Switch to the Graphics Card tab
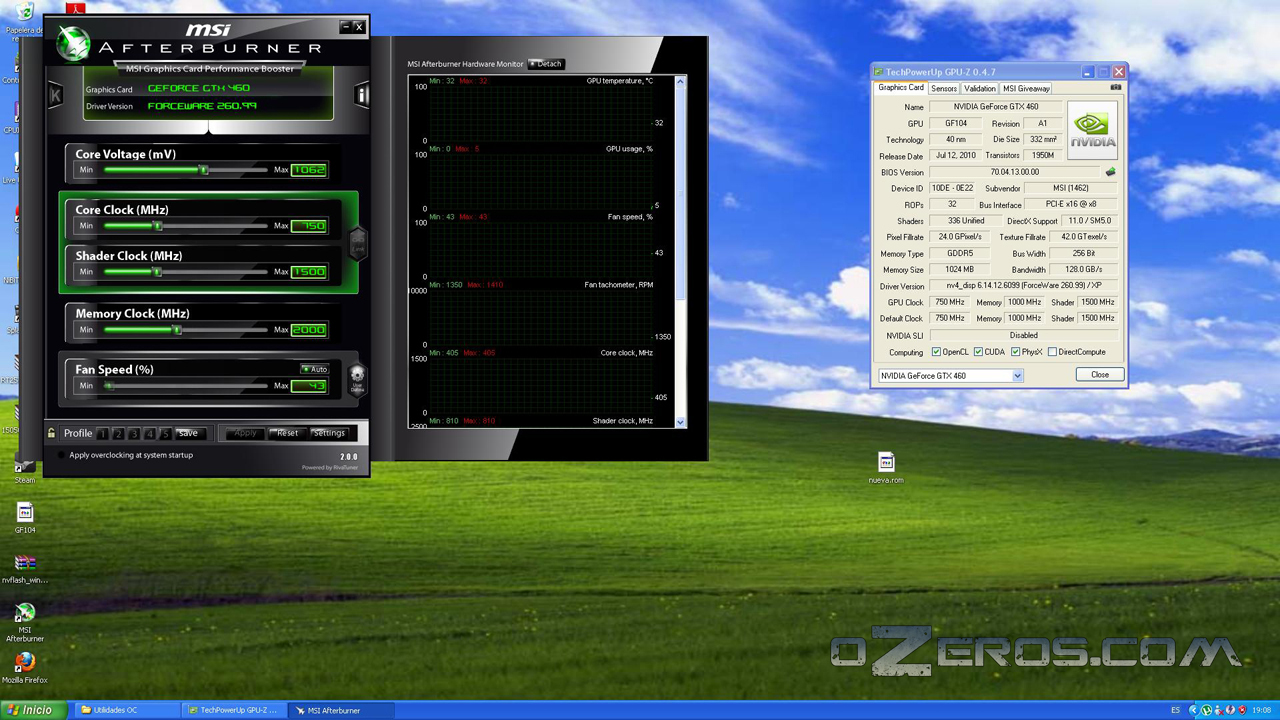The image size is (1280, 720). [900, 88]
